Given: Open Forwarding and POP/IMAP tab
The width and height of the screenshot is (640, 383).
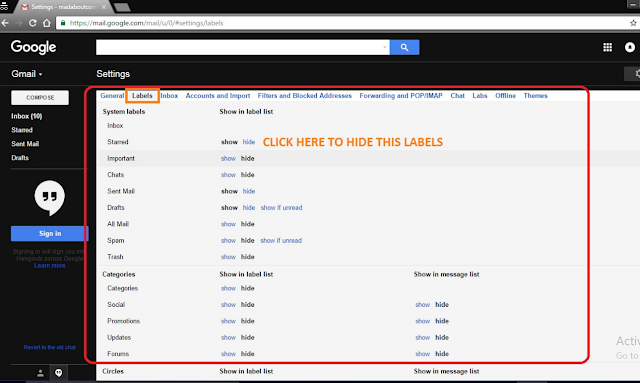Looking at the screenshot, I should pyautogui.click(x=401, y=96).
